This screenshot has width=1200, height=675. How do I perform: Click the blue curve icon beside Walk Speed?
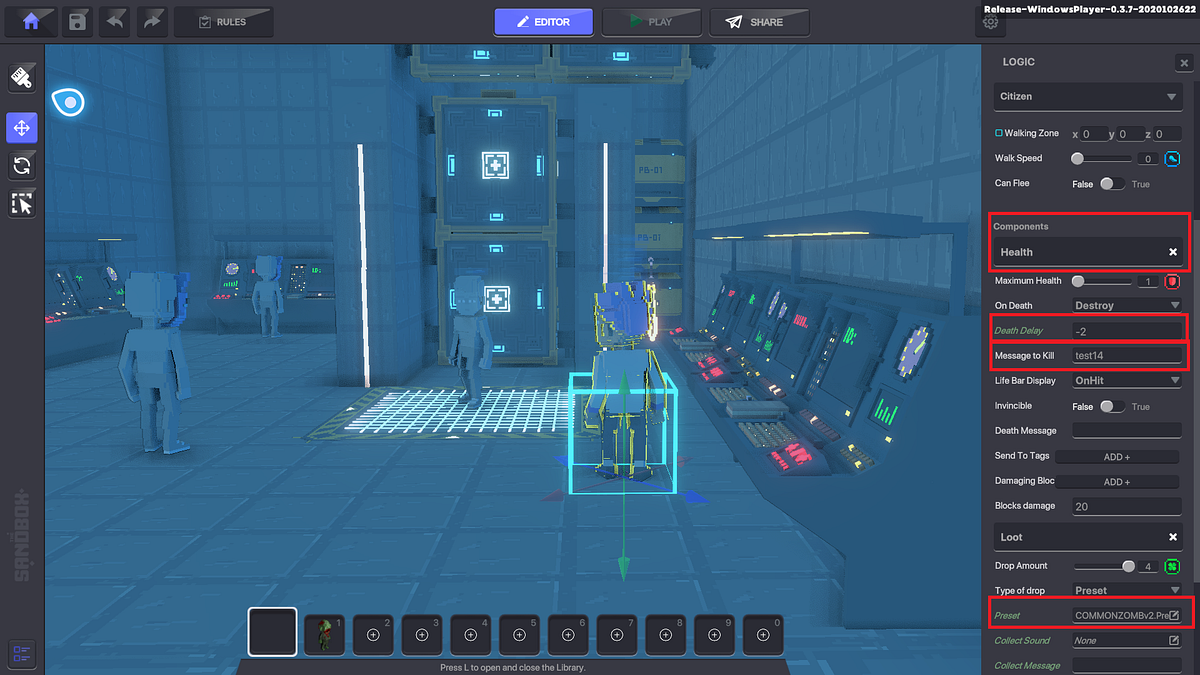[1171, 158]
